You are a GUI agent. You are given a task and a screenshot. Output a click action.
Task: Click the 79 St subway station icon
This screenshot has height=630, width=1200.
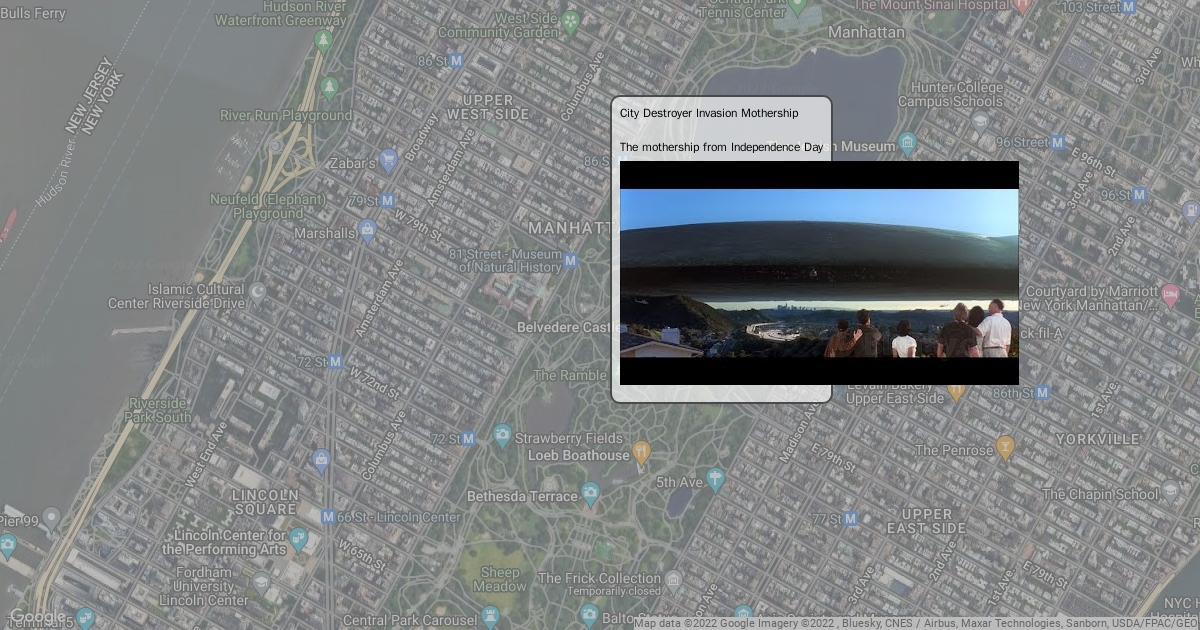coord(388,201)
